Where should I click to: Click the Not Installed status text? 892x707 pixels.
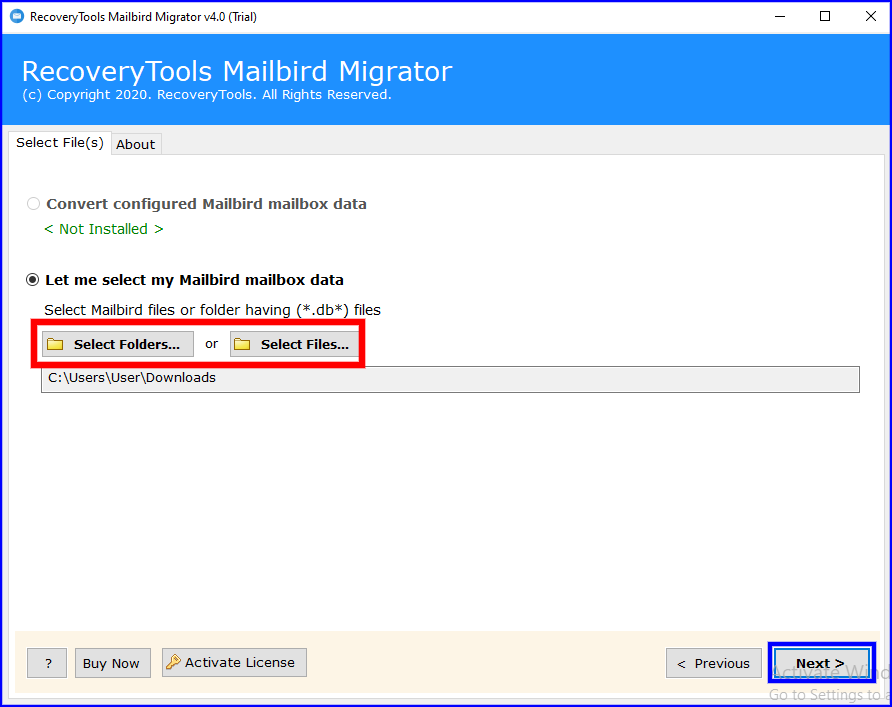click(x=104, y=229)
